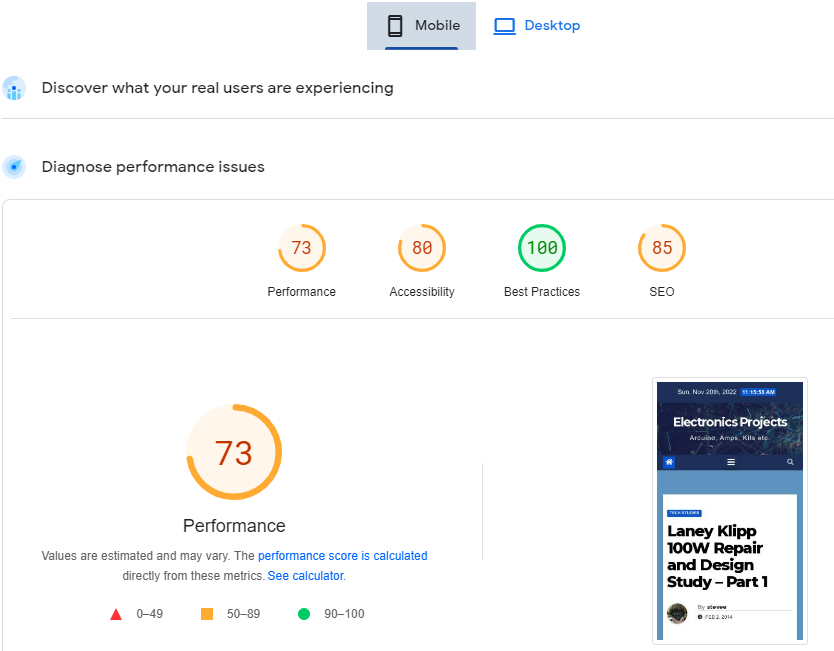Click the hamburger menu icon in the screenshot
This screenshot has height=651, width=834.
[x=730, y=462]
